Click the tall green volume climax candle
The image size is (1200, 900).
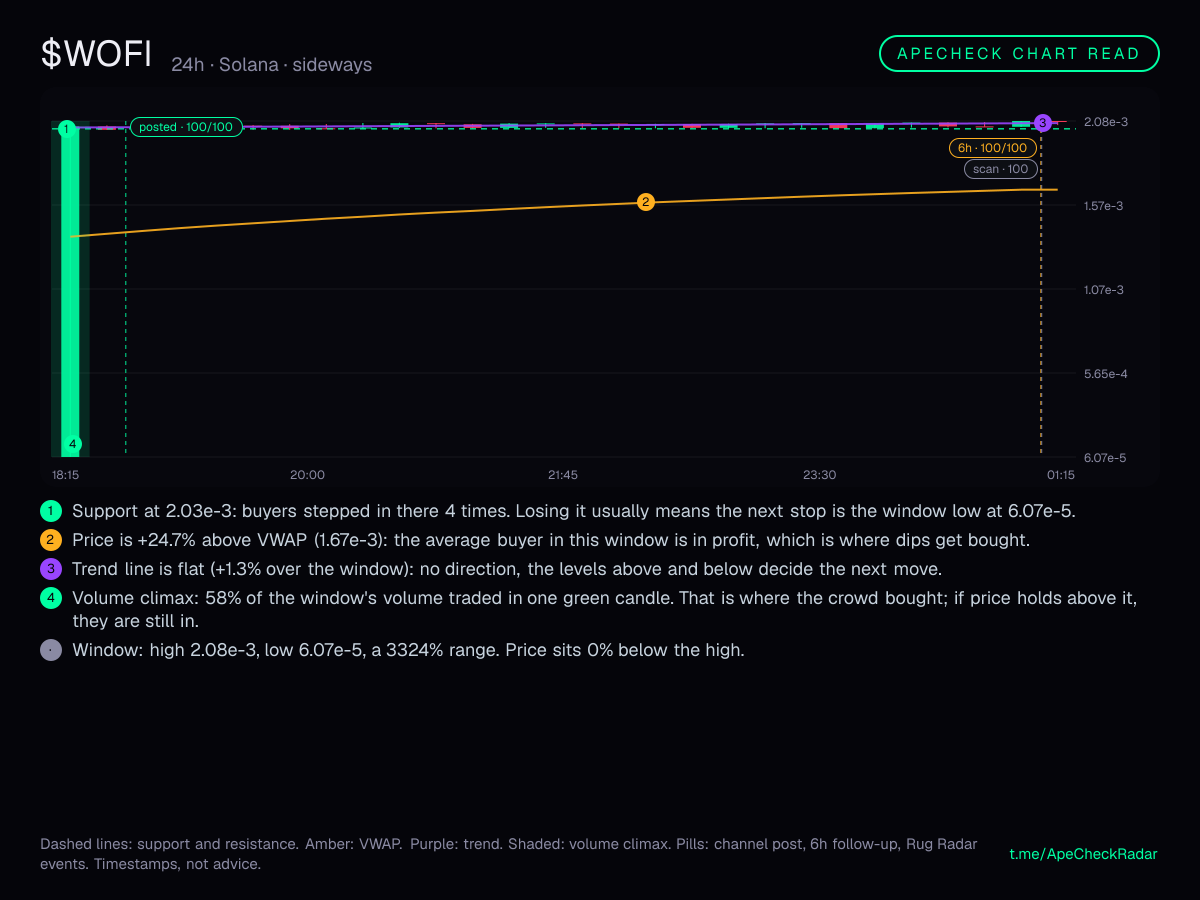69,290
